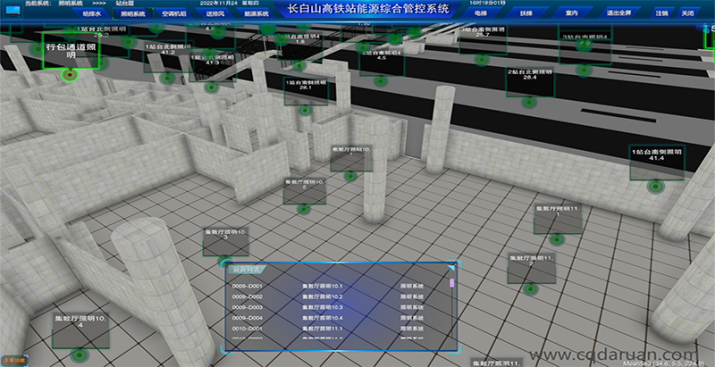Open the 给排水 system tab
The image size is (715, 368).
coord(92,14)
